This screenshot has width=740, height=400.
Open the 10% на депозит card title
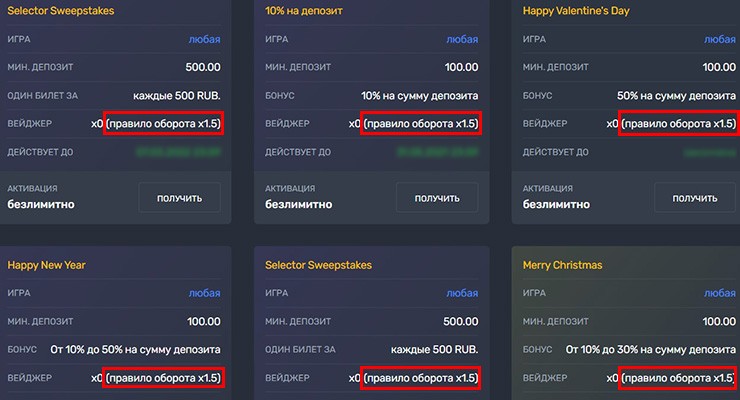pyautogui.click(x=306, y=11)
